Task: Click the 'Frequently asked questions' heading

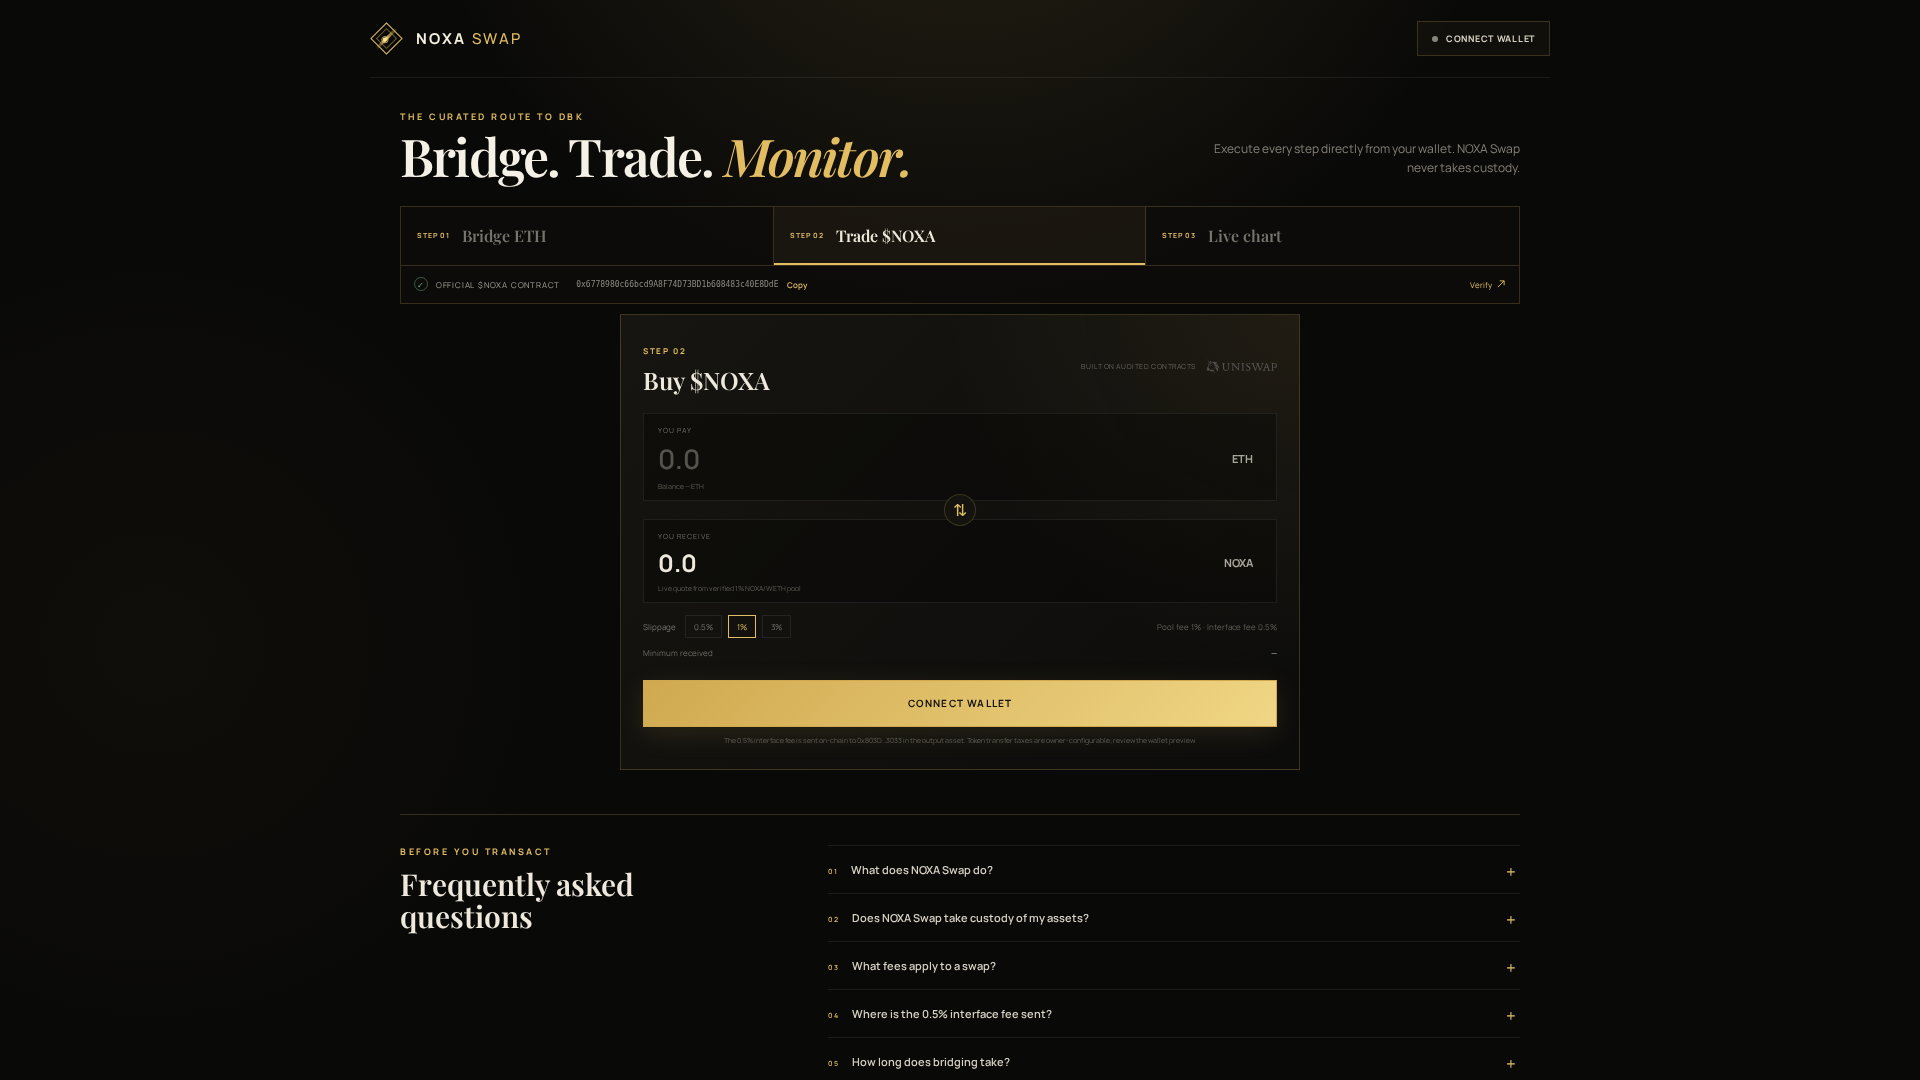Action: coord(517,900)
